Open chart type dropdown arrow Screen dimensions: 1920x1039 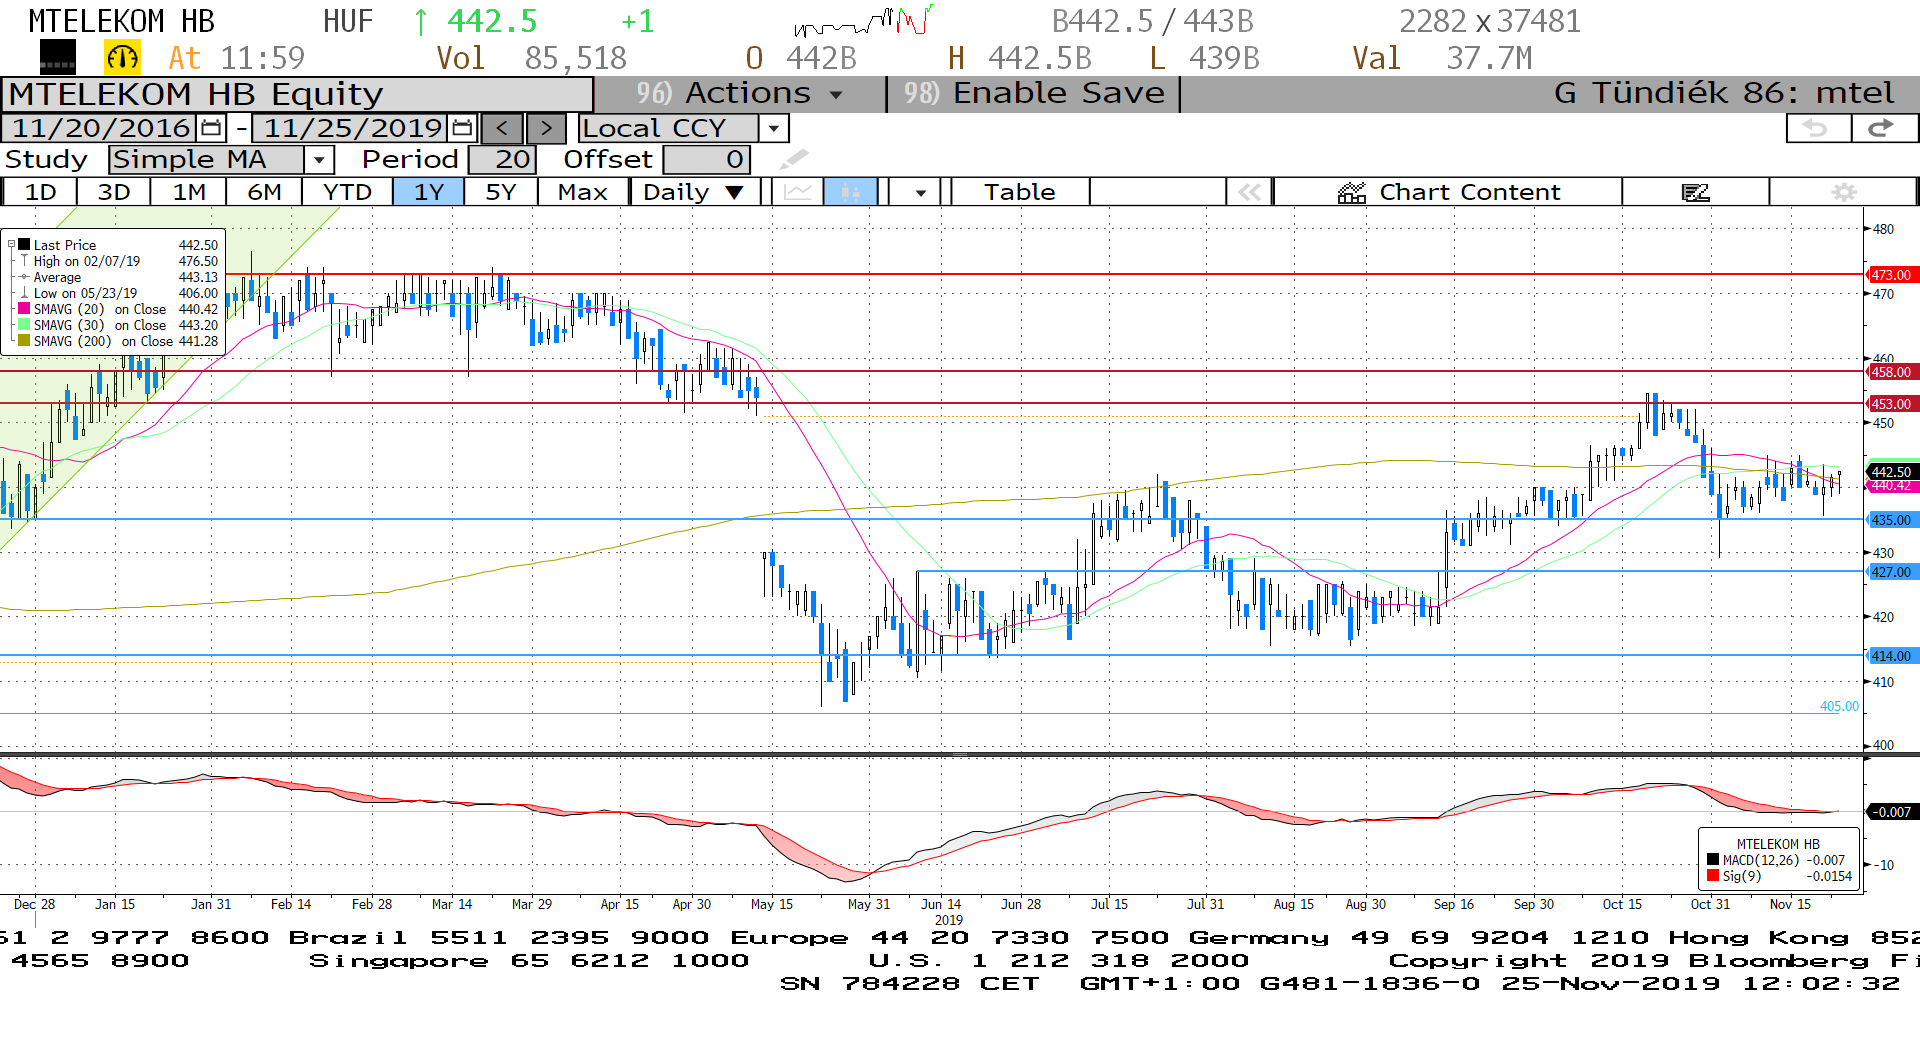(920, 192)
